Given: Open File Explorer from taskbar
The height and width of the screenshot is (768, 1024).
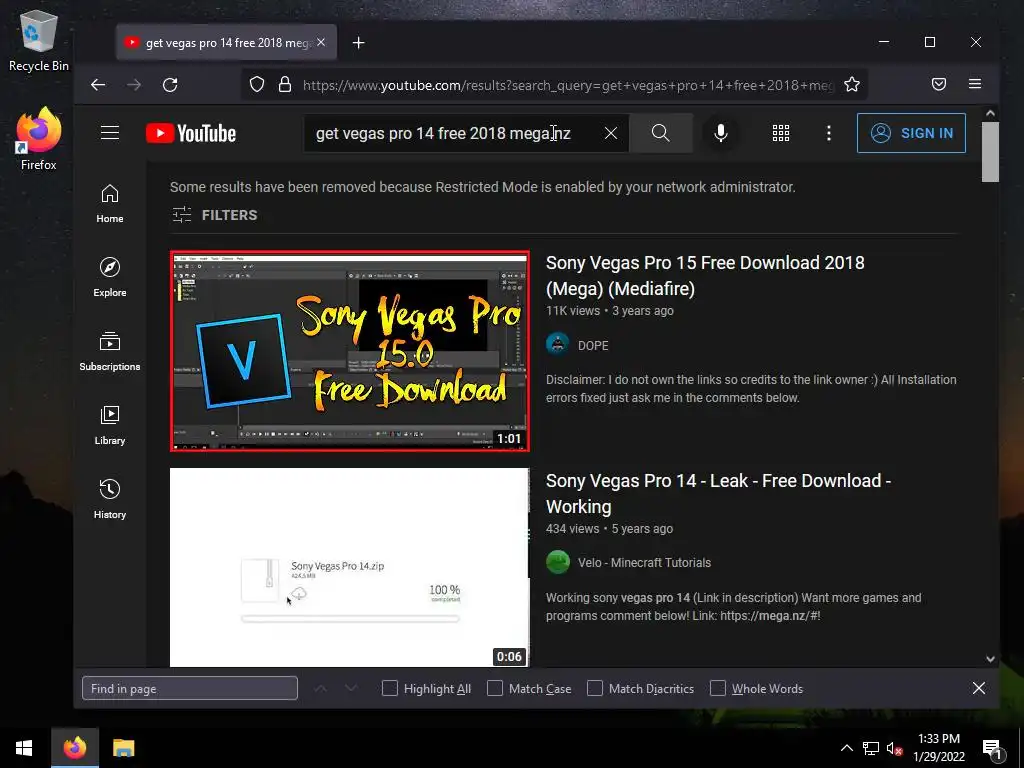Looking at the screenshot, I should 123,748.
